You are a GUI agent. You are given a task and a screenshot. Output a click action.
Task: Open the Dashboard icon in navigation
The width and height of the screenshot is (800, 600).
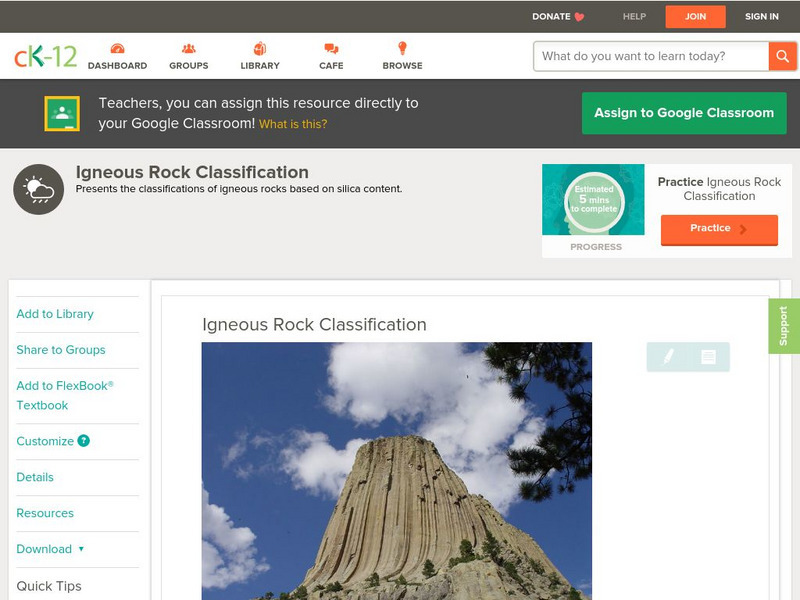point(117,49)
